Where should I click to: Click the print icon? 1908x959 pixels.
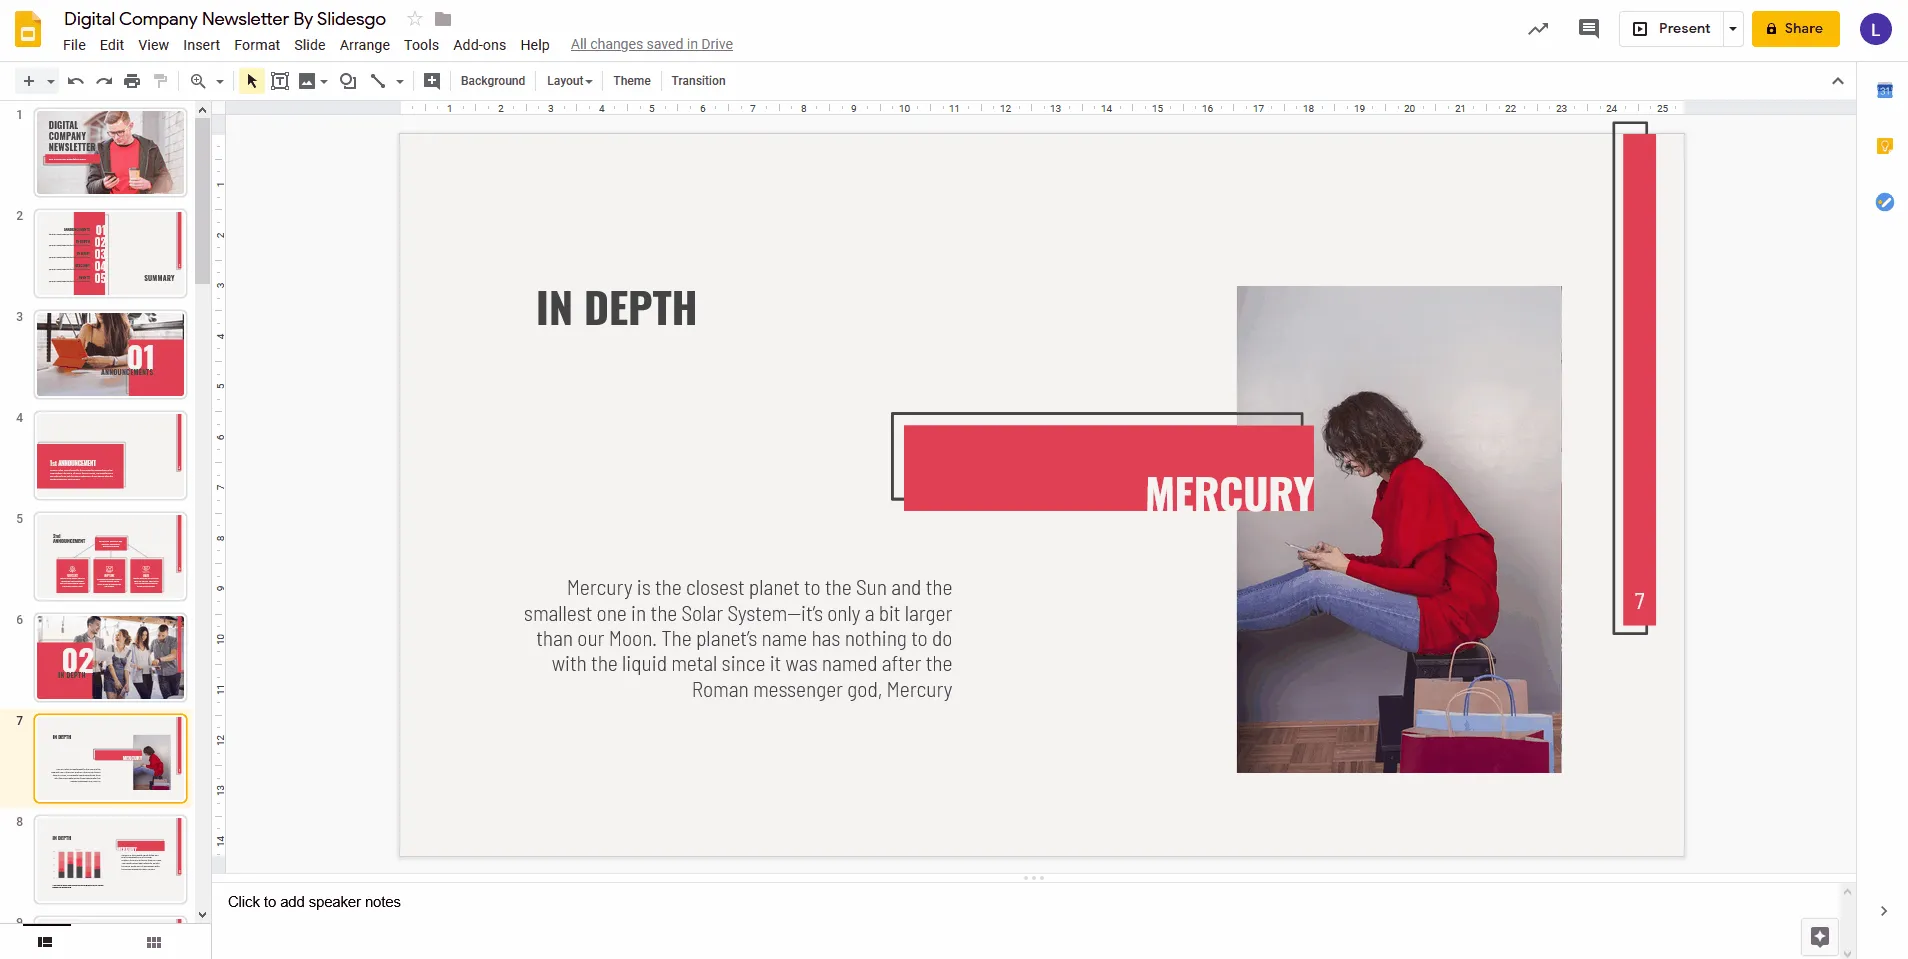132,81
